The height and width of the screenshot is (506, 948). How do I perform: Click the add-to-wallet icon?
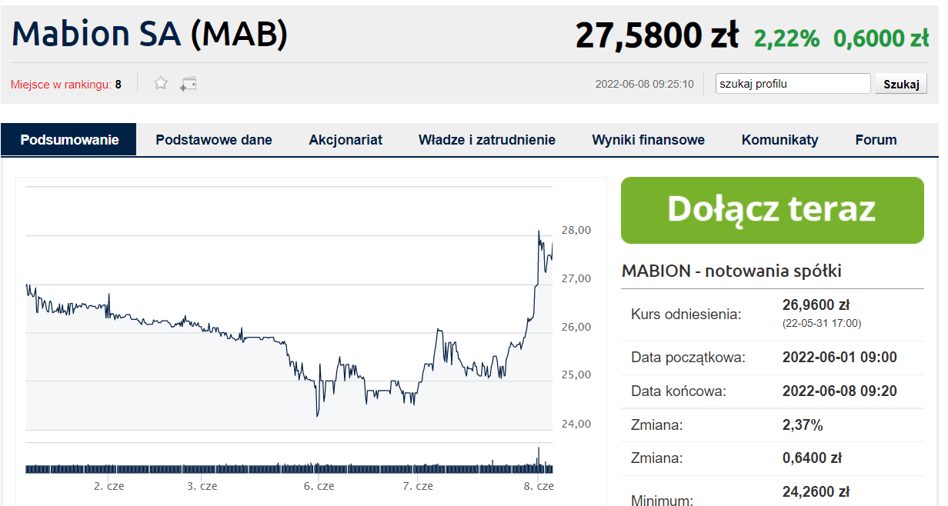188,84
